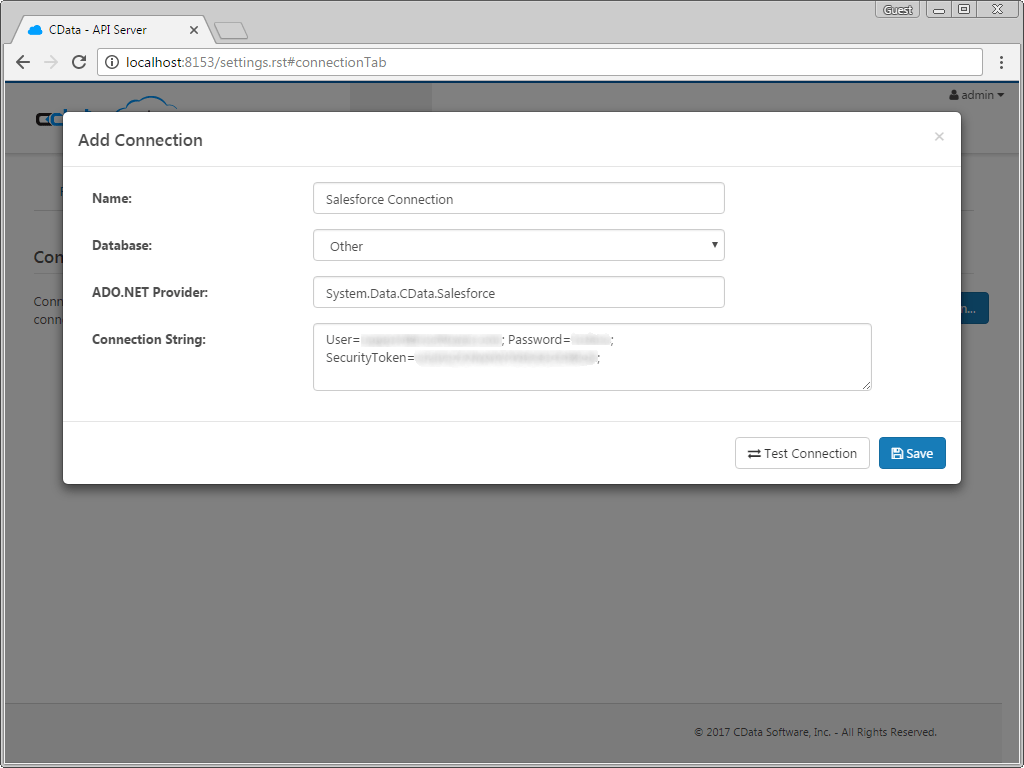Screen dimensions: 1024x768
Task: Click the back navigation arrow
Action: 23,62
